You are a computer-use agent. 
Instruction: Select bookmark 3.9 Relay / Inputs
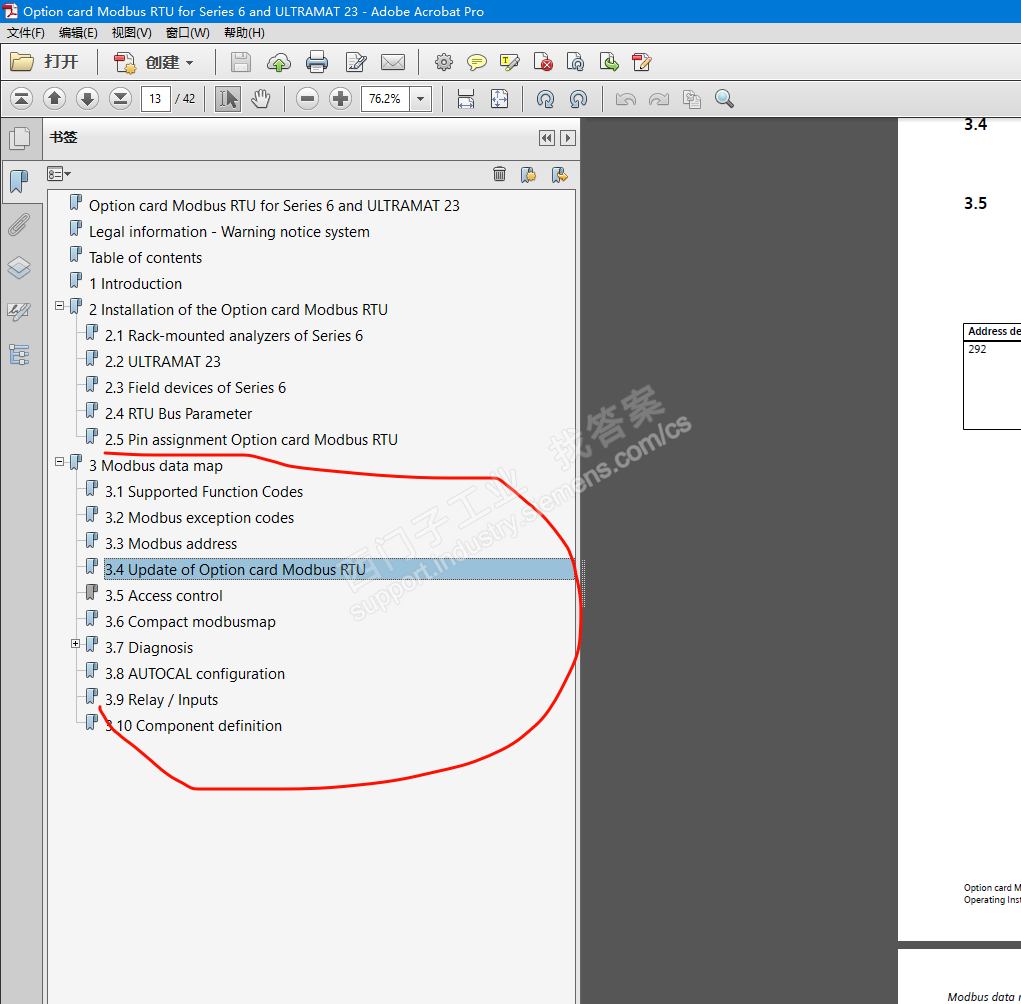pyautogui.click(x=161, y=701)
